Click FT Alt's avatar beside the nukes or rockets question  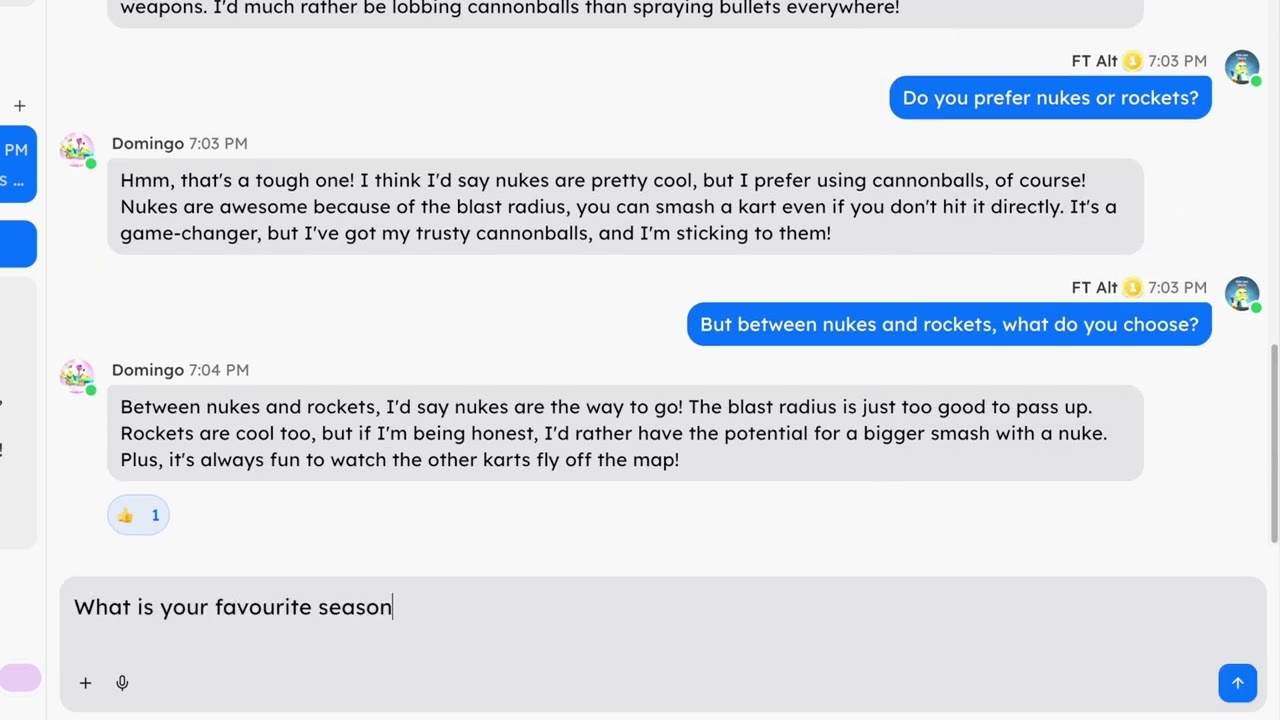coord(1242,68)
